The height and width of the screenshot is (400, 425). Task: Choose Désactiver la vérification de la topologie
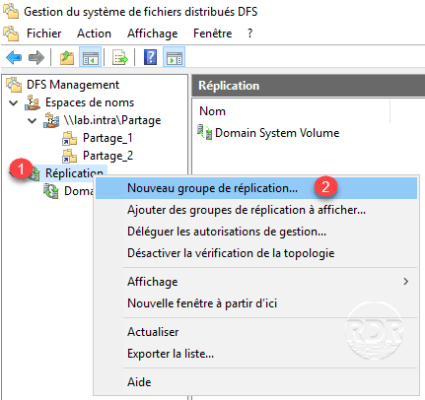click(256, 253)
